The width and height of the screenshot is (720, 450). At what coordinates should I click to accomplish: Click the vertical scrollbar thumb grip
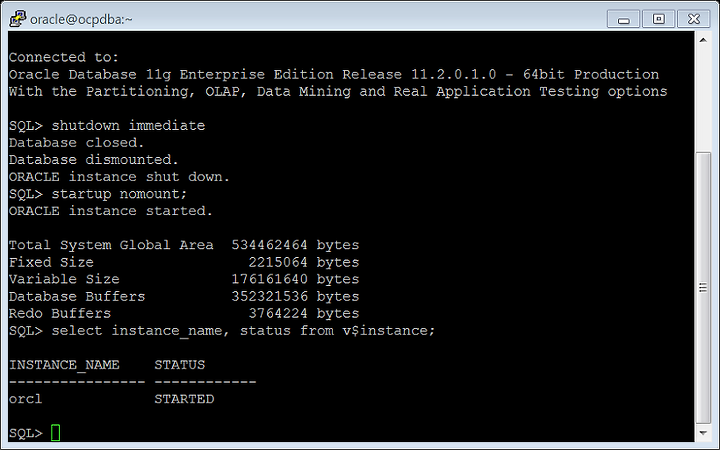click(x=703, y=287)
